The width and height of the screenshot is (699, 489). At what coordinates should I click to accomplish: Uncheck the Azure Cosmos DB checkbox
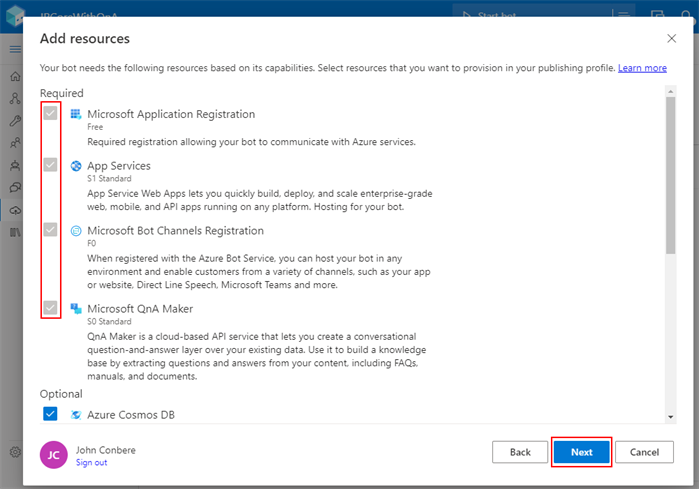[x=50, y=414]
